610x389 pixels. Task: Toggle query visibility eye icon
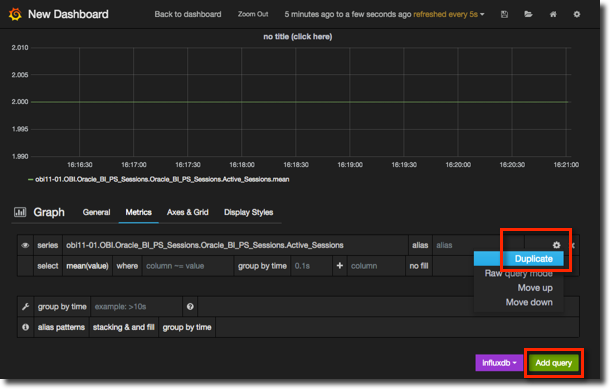click(26, 245)
